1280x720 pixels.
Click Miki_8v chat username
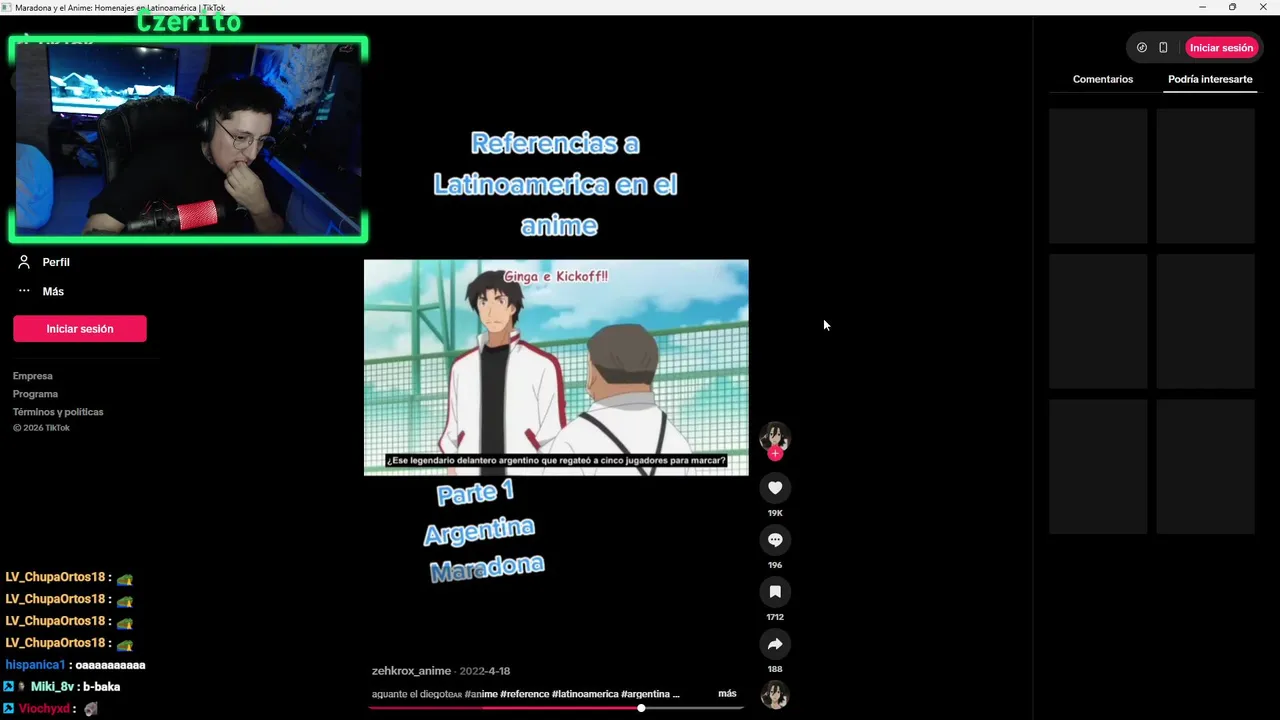(52, 687)
